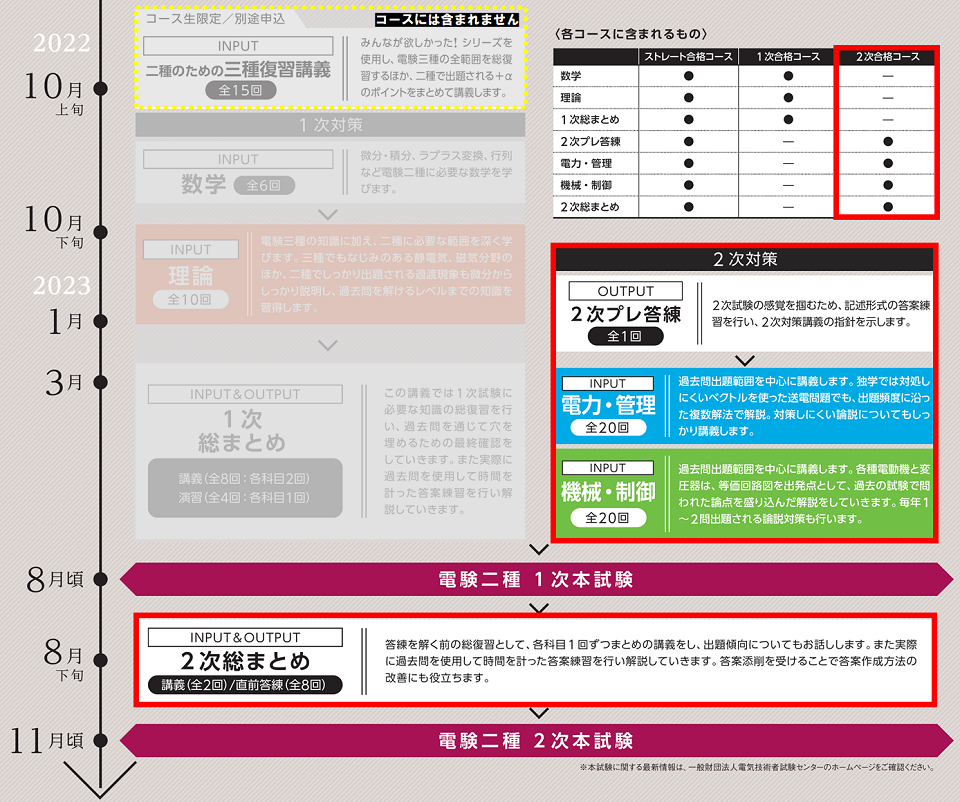Select the 2次合格コース column header

coord(887,57)
